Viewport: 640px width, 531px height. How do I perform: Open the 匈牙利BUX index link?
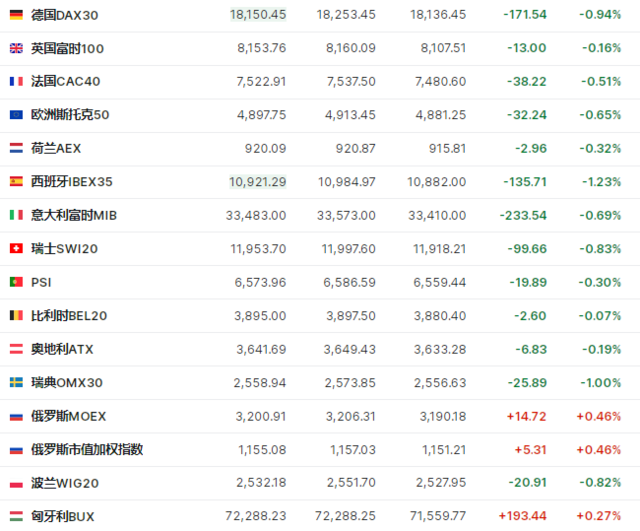coord(62,516)
